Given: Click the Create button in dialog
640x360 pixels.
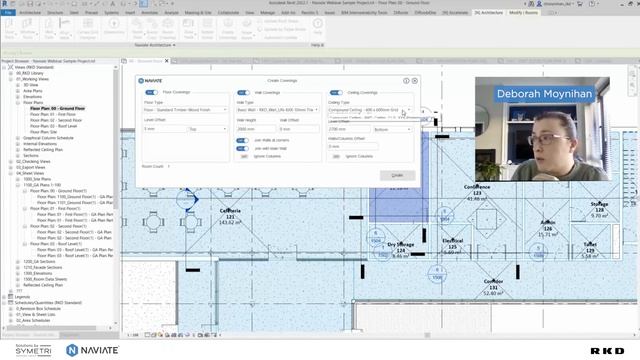Looking at the screenshot, I should (398, 175).
